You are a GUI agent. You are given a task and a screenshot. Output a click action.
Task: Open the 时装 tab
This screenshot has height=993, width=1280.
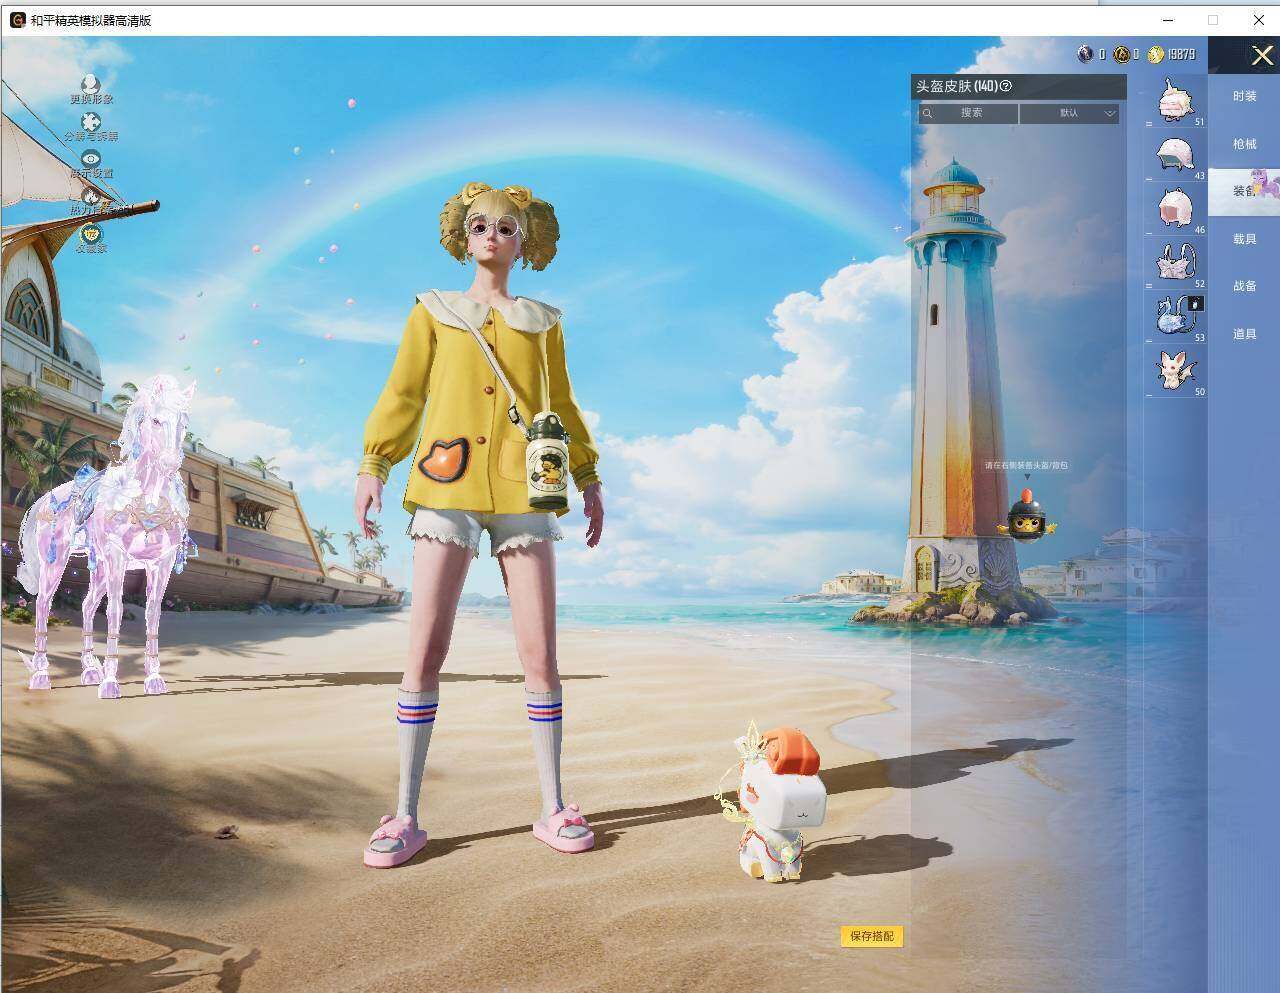[x=1244, y=96]
